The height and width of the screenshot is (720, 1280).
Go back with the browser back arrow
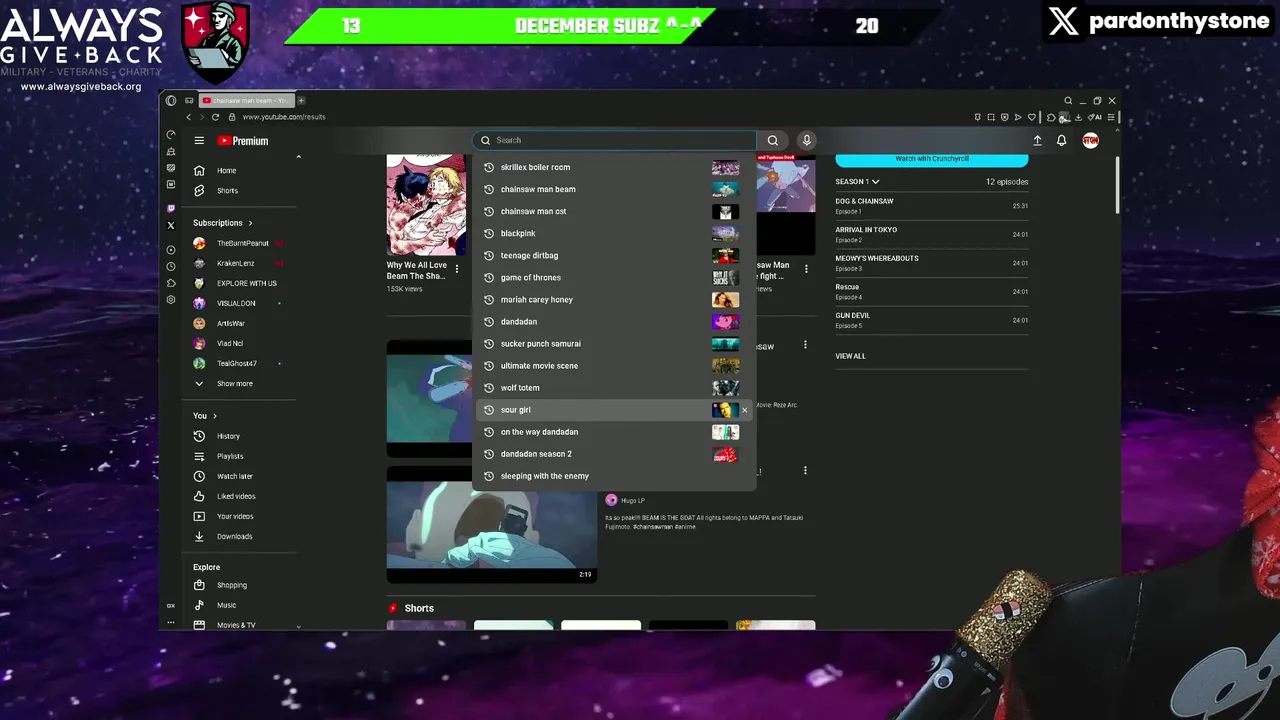(188, 117)
